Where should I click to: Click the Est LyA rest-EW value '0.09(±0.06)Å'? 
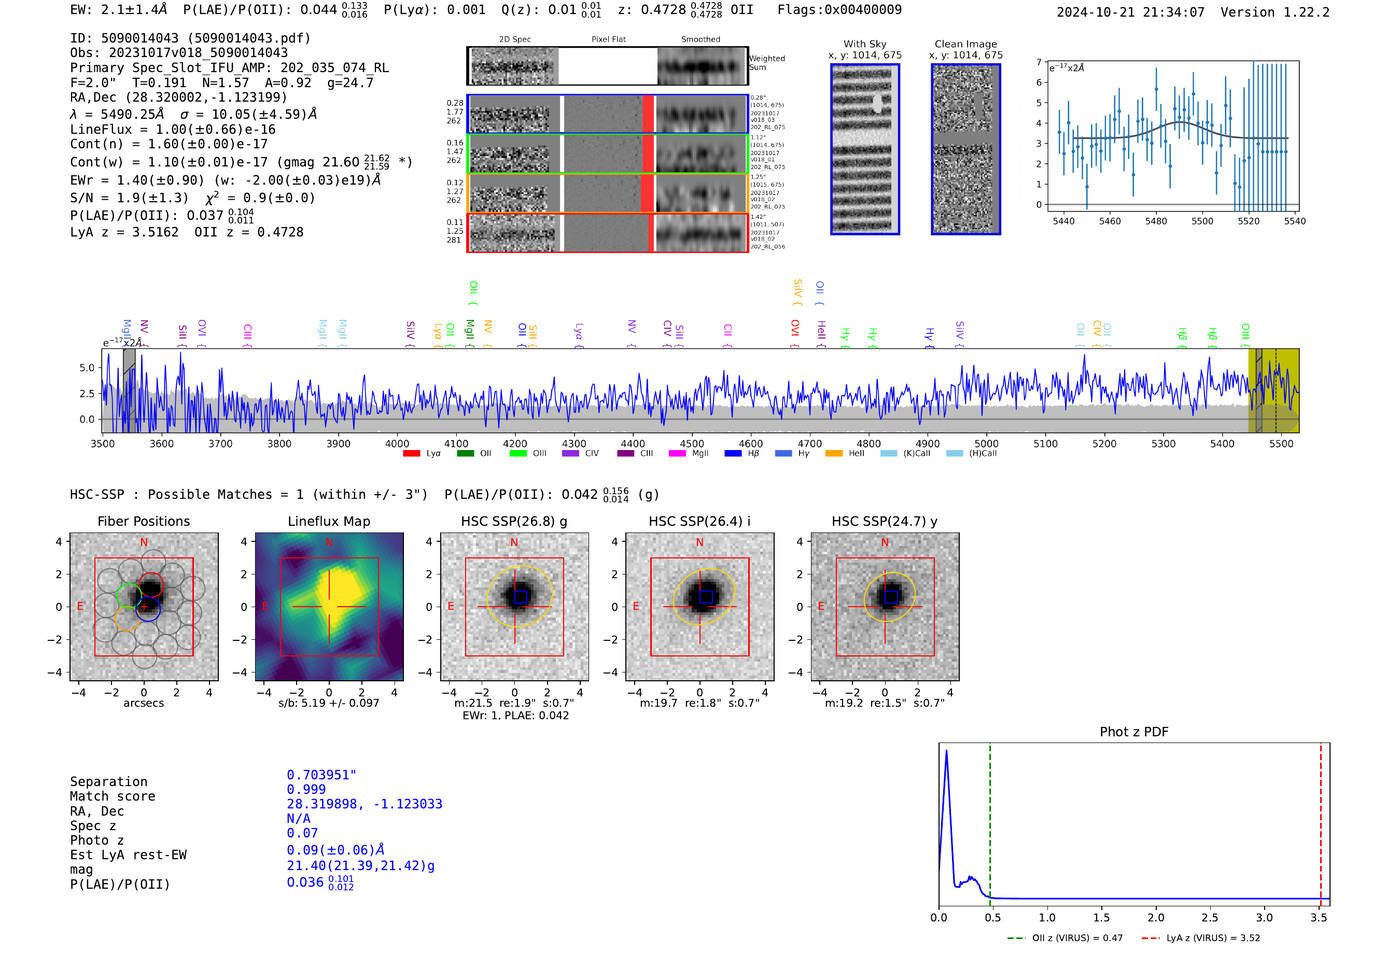(x=336, y=850)
